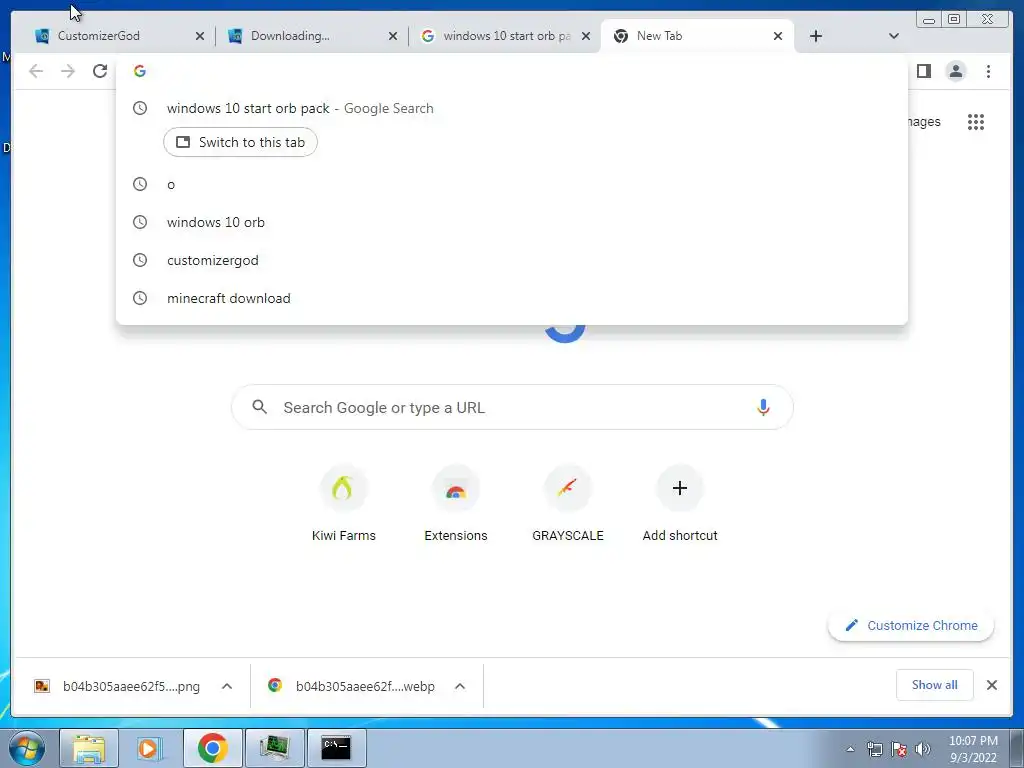
Task: Close the downloads bar
Action: pos(991,685)
